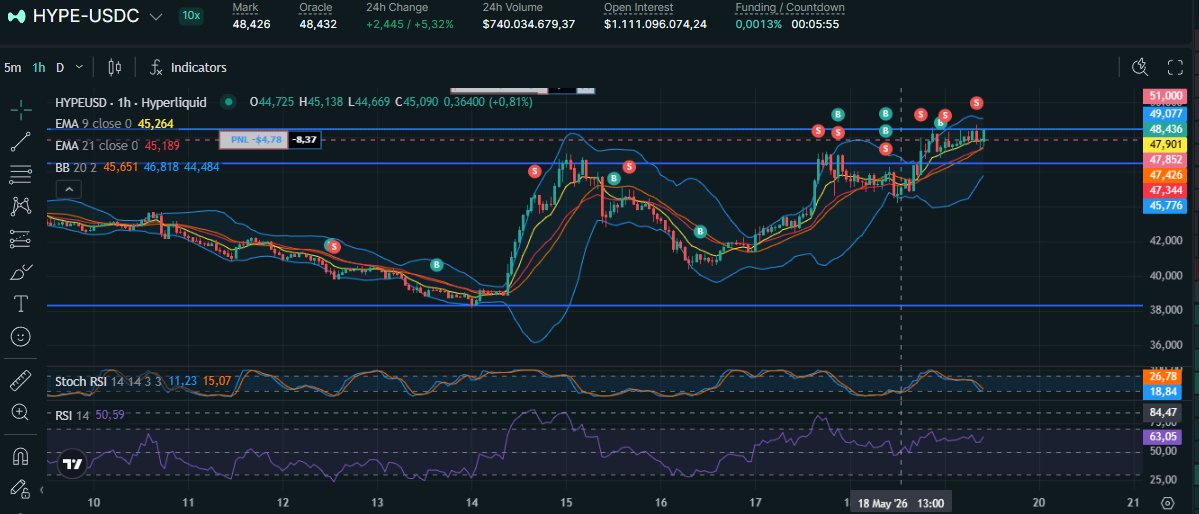Viewport: 1199px width, 514px height.
Task: Click the Oracle price 48,432
Action: 318,24
